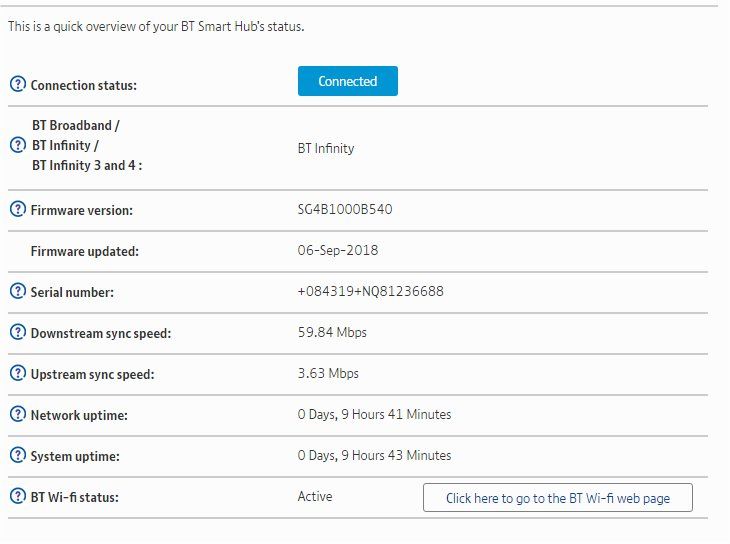Click the Upstream sync speed help icon
Viewport: 730px width, 544px height.
(x=17, y=373)
